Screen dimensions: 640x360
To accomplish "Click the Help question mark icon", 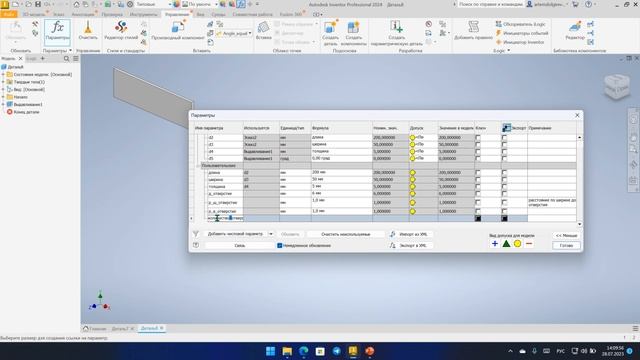I will pos(588,4).
